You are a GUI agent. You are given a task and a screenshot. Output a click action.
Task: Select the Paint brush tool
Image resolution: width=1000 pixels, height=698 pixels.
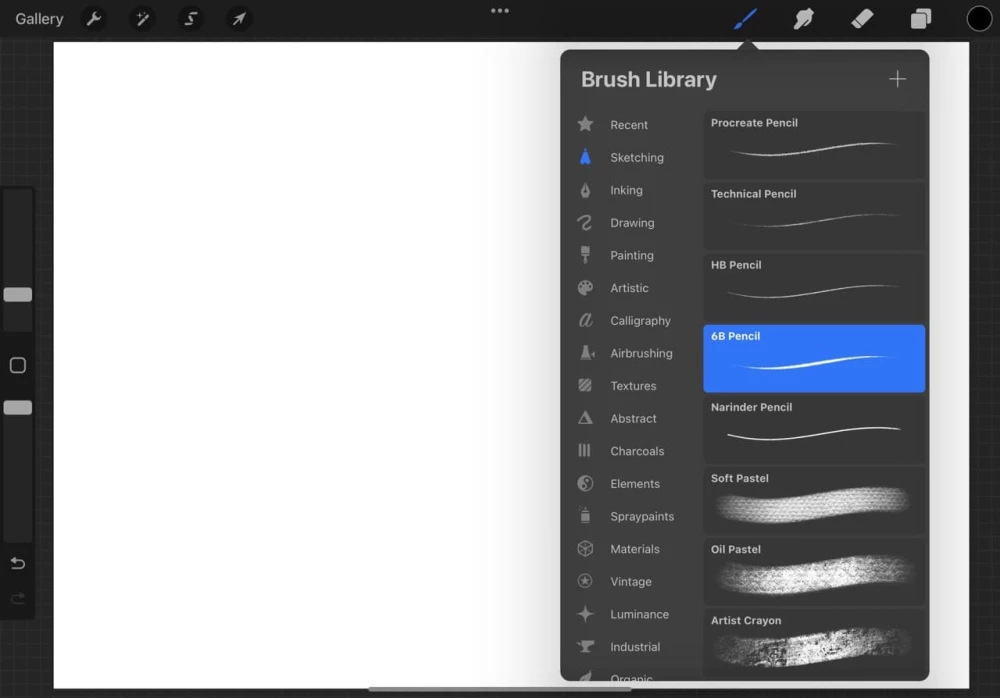(745, 19)
